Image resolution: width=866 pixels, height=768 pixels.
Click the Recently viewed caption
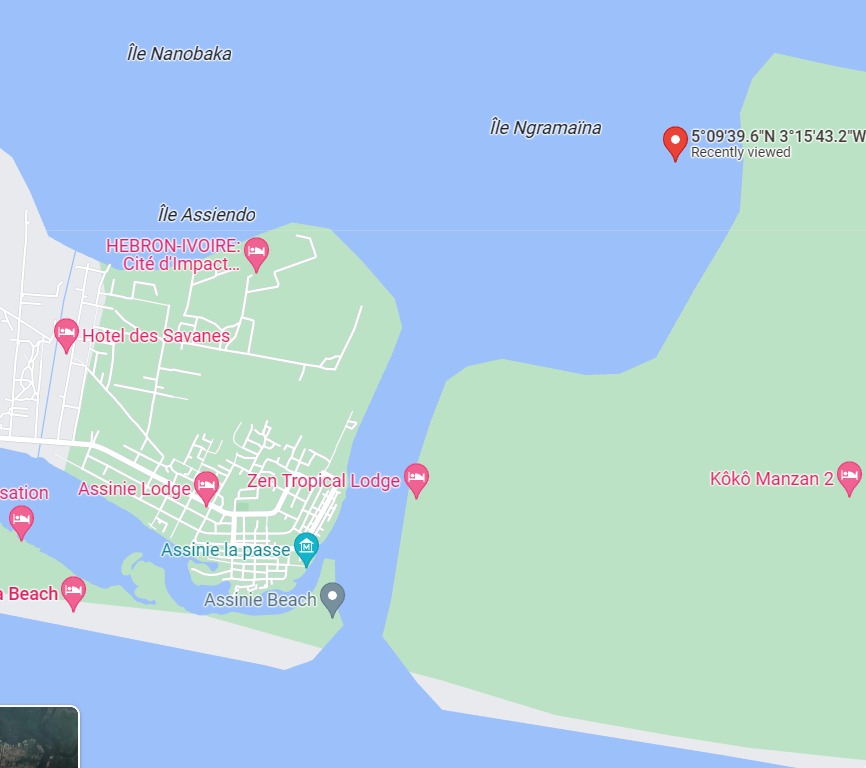tap(741, 152)
